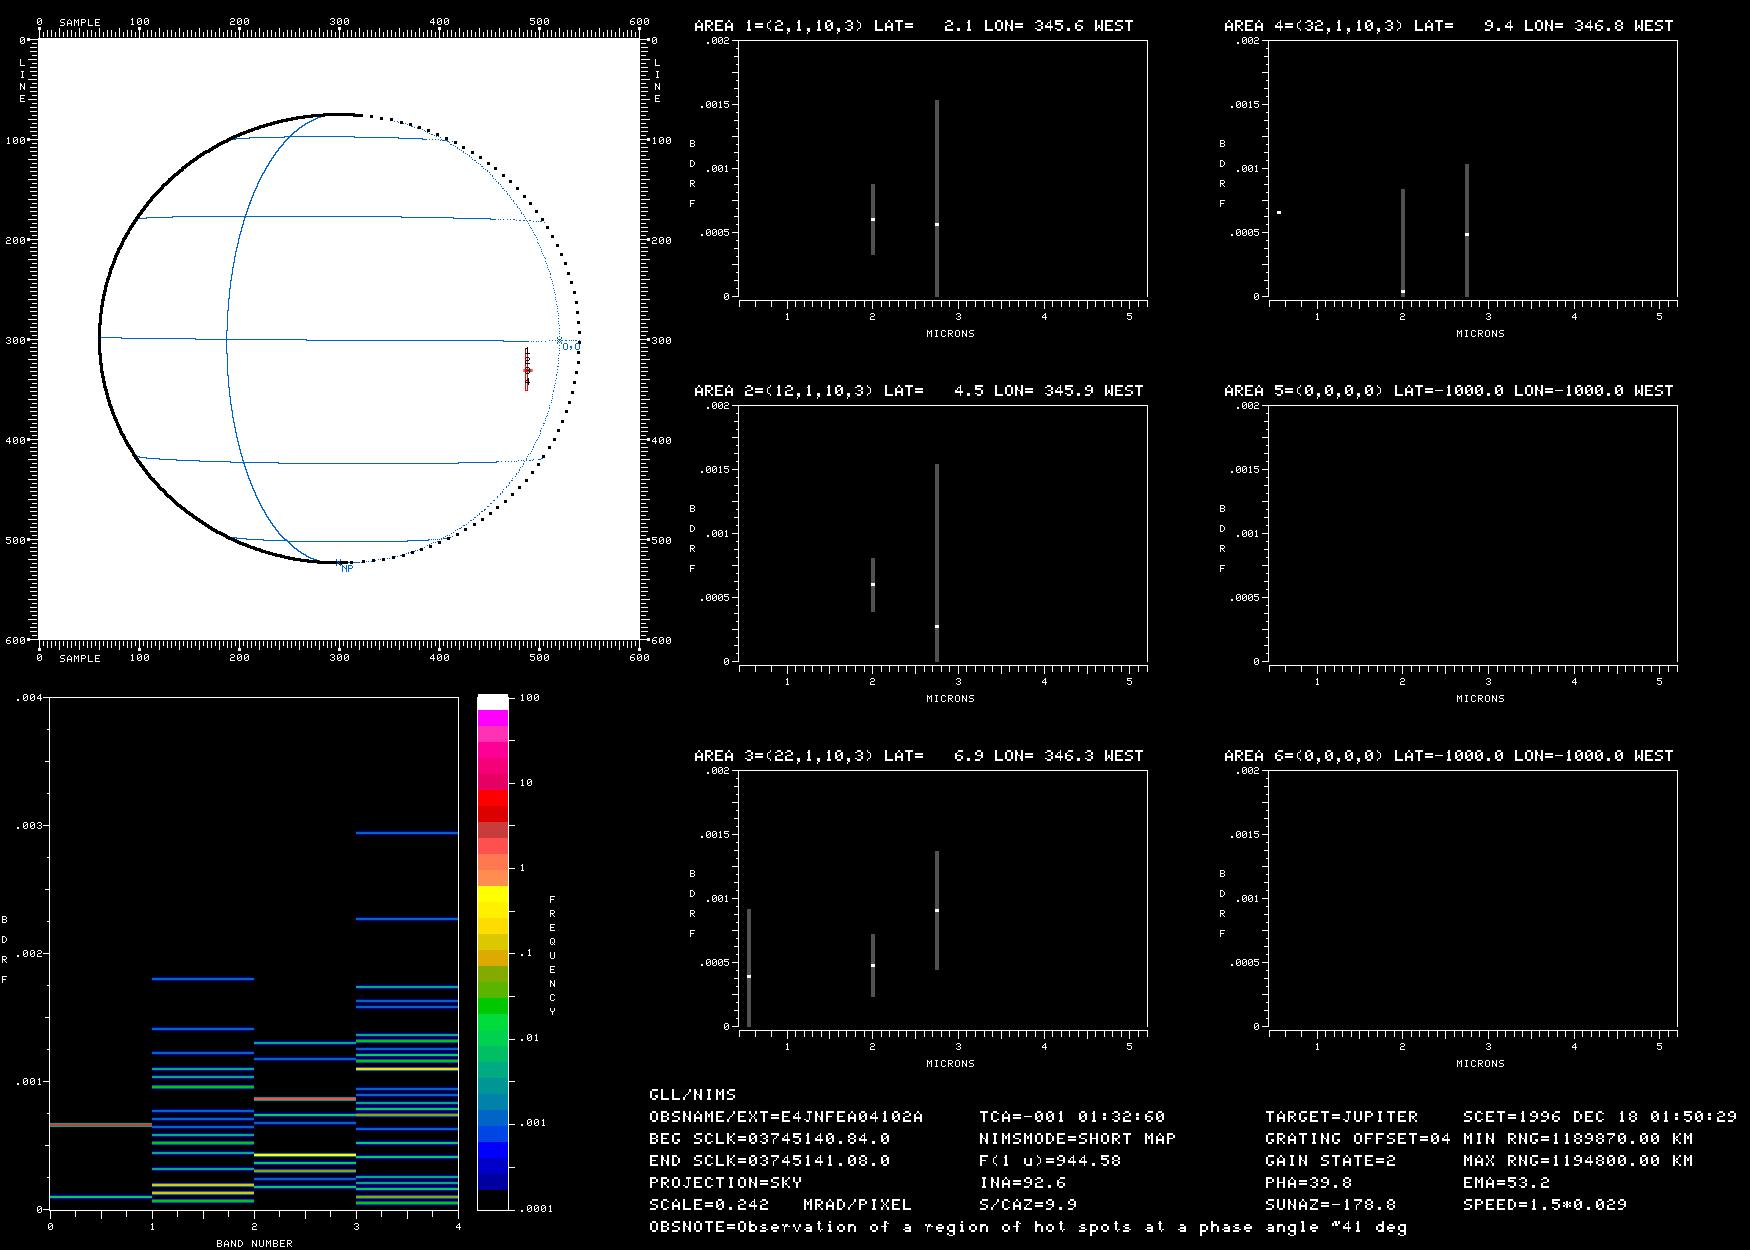Click the OBSNOTE observation description line

pyautogui.click(x=1028, y=1227)
